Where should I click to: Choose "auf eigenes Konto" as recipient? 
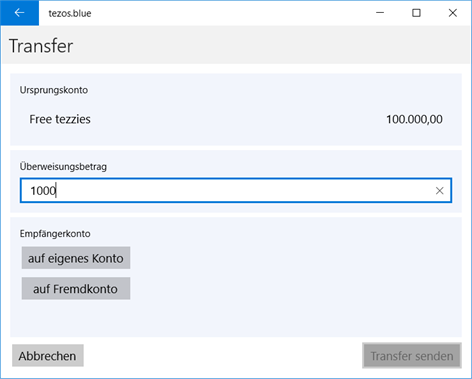tap(76, 258)
